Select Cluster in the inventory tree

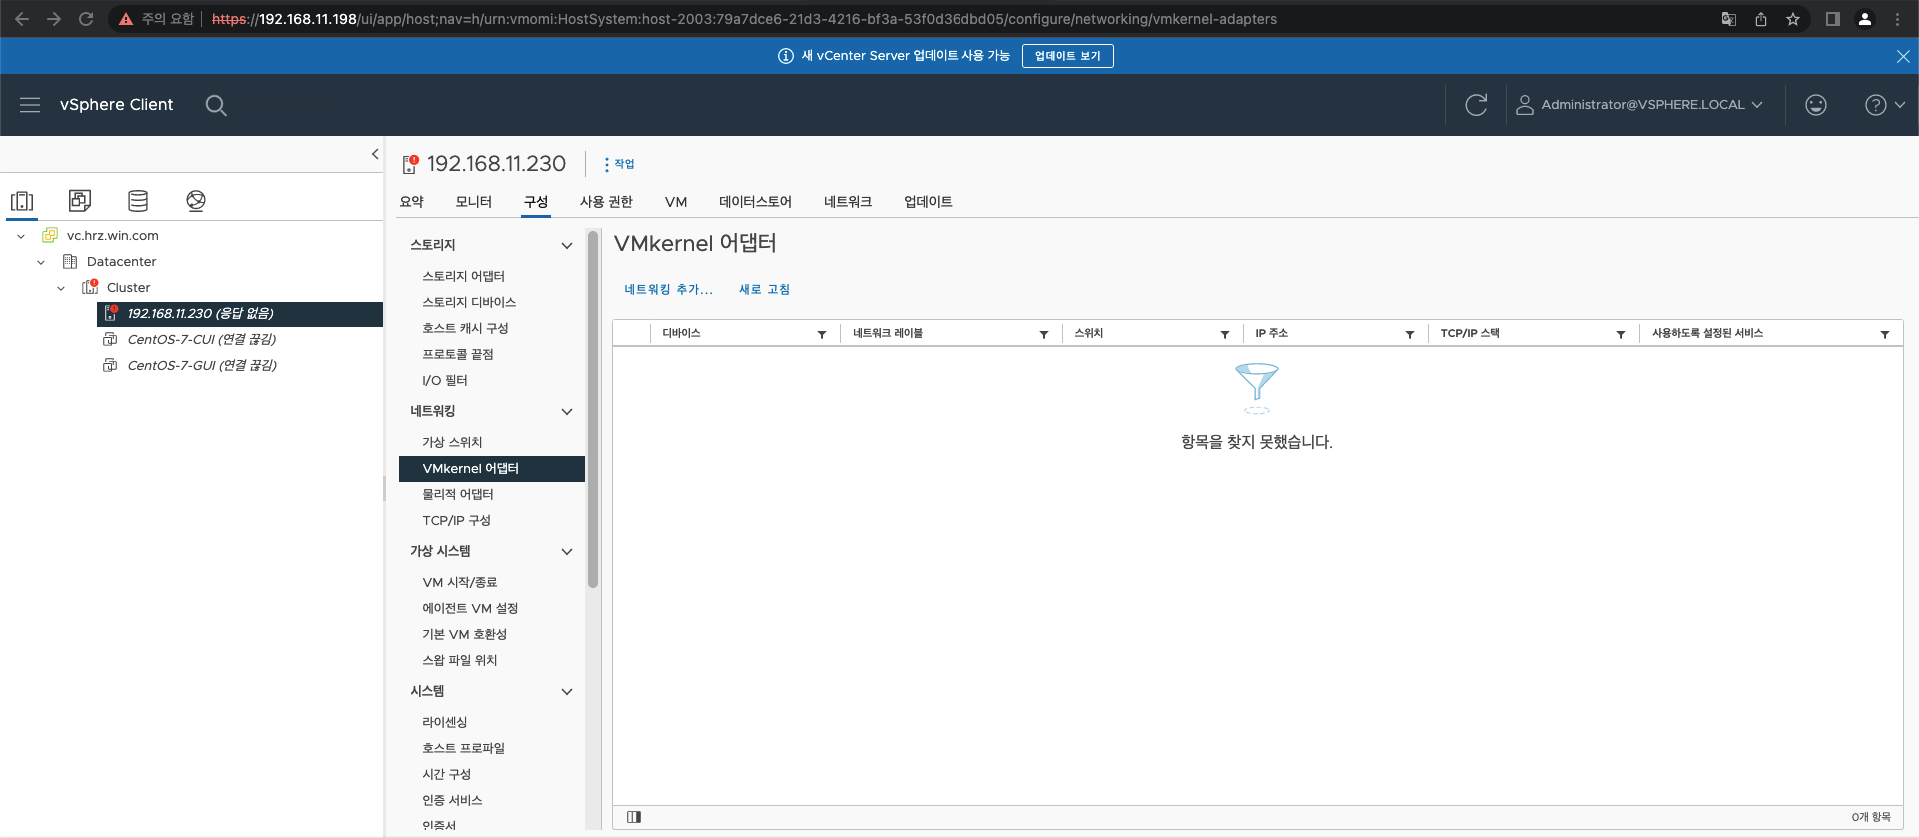[x=128, y=288]
